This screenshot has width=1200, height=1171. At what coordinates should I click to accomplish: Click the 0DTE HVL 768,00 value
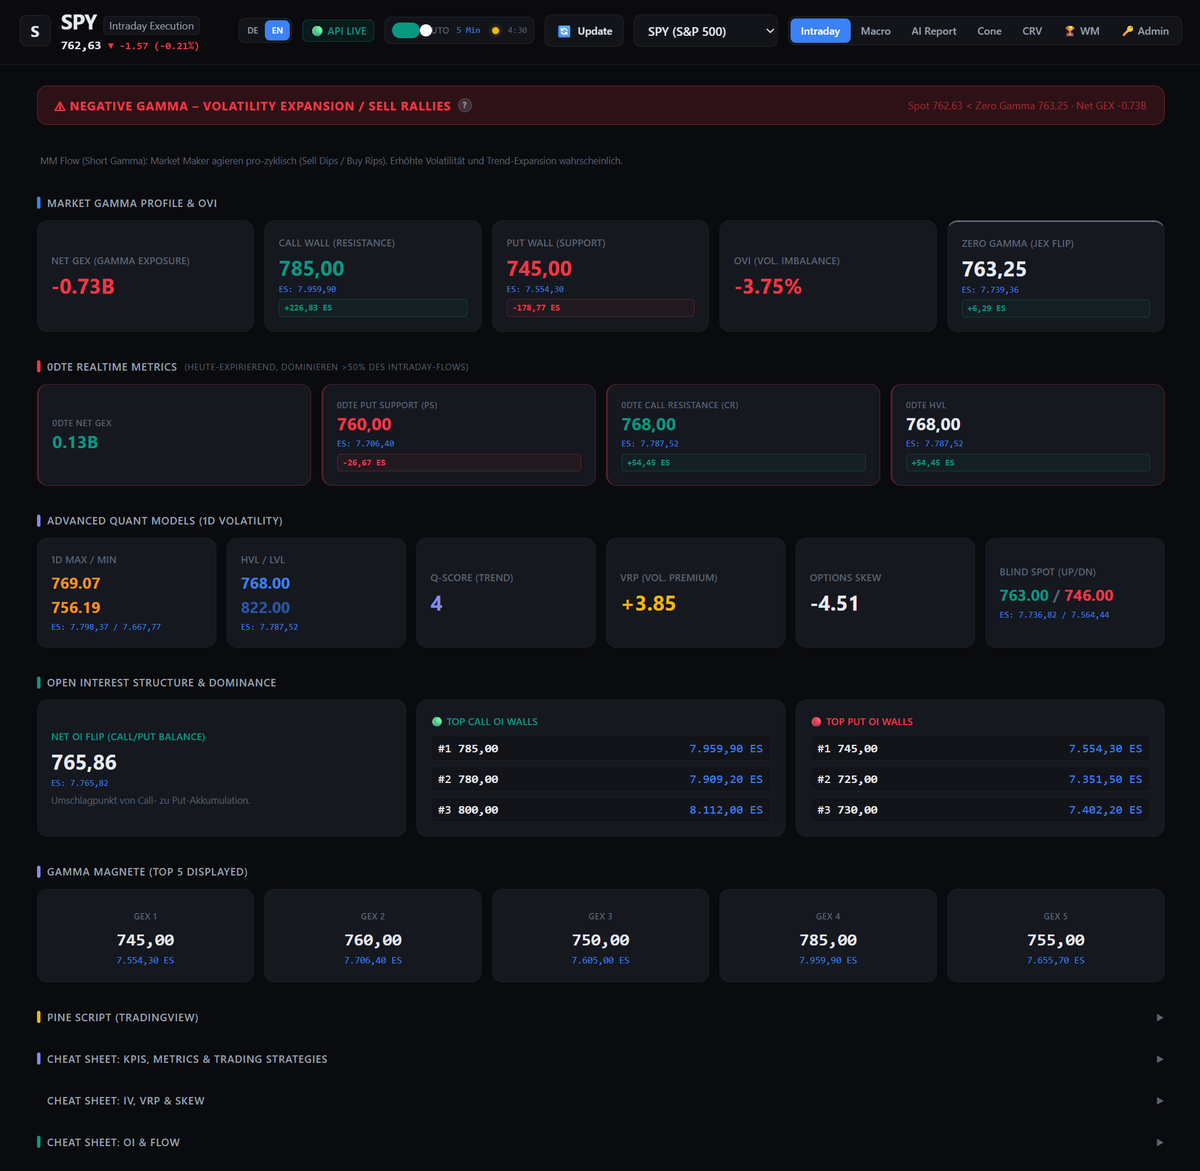[933, 424]
